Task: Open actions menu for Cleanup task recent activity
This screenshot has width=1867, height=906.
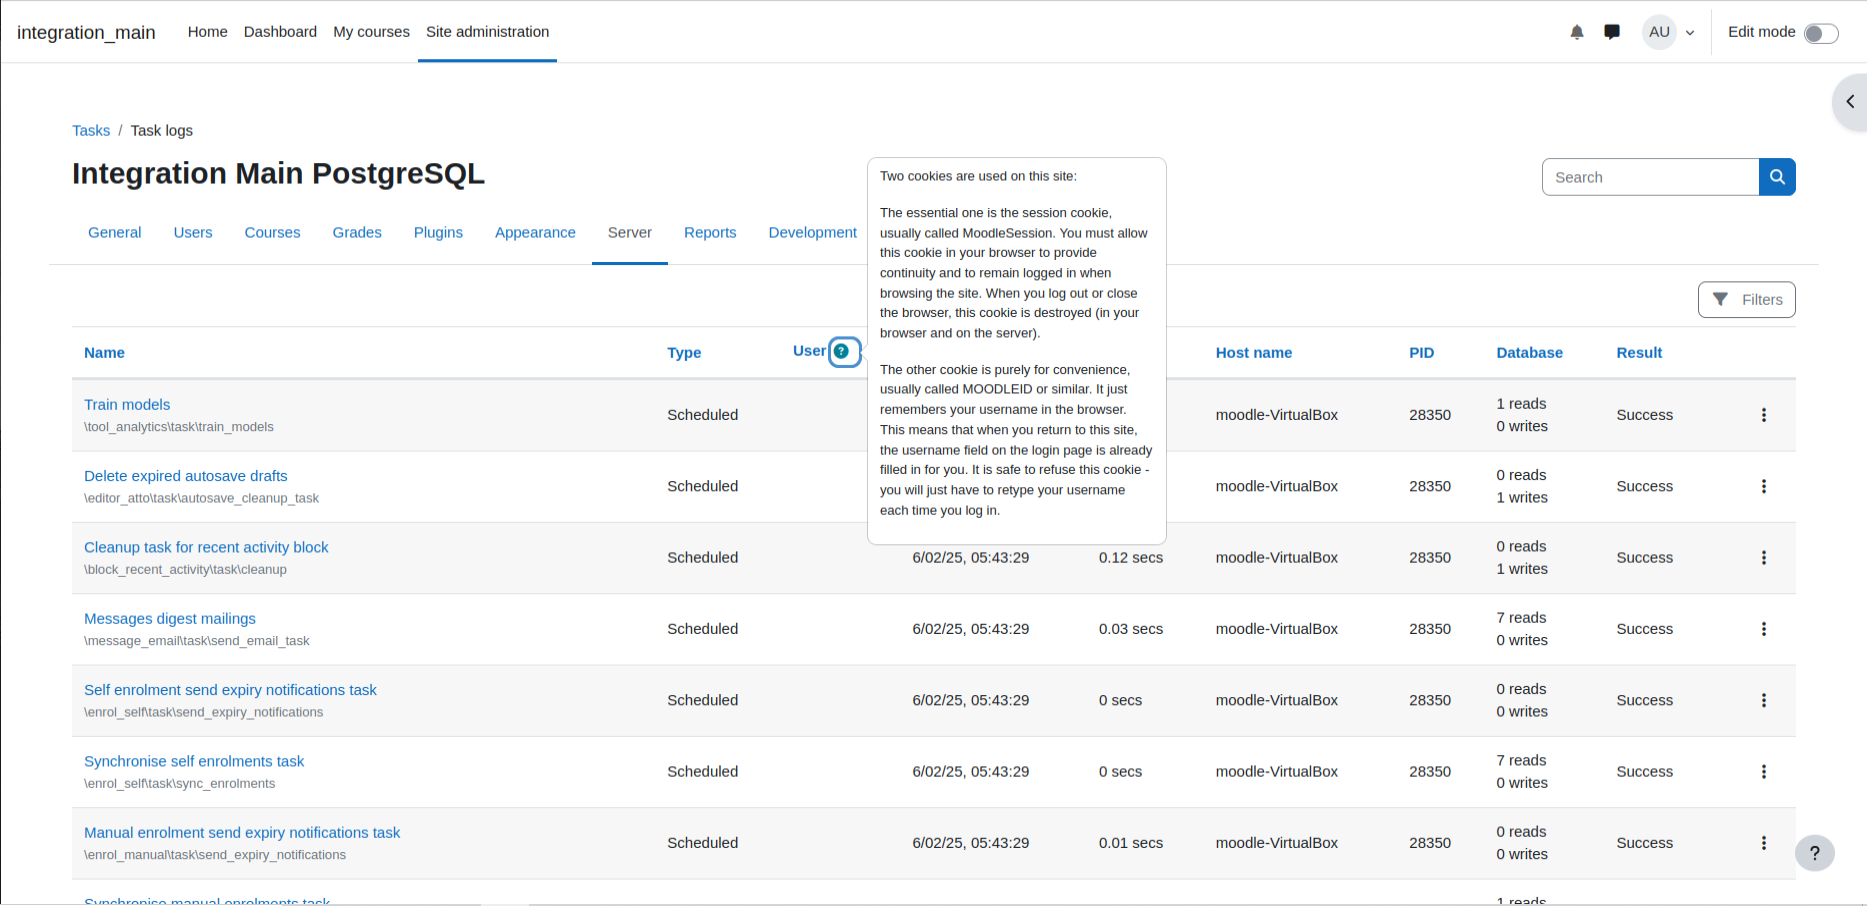Action: click(1764, 558)
